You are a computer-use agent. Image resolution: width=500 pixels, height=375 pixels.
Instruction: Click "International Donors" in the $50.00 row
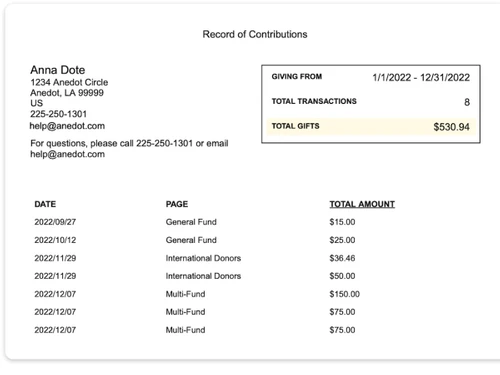pyautogui.click(x=203, y=276)
